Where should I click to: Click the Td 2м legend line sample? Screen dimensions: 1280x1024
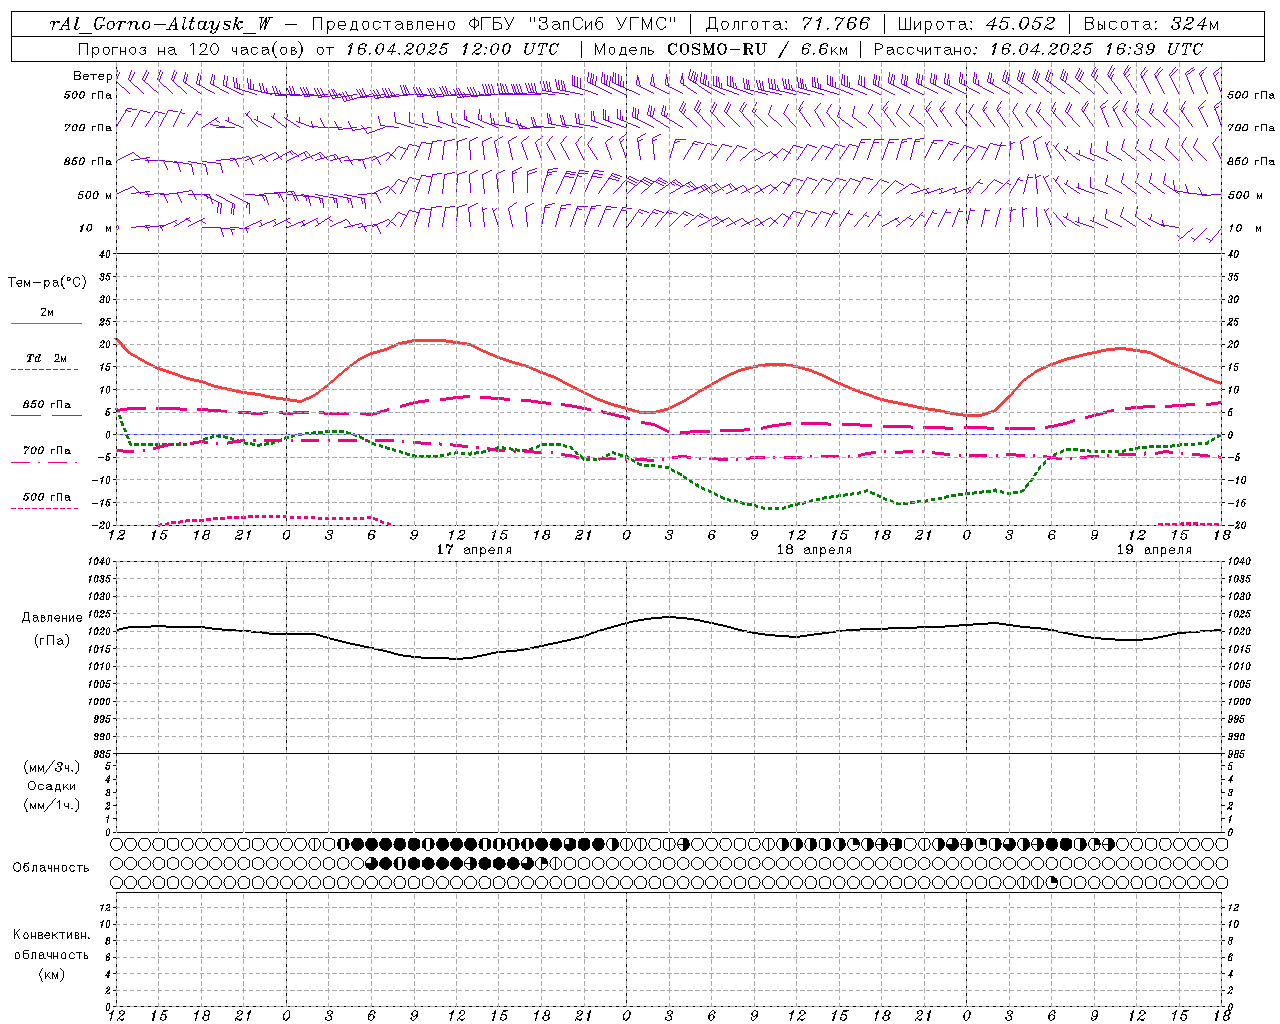tap(44, 370)
